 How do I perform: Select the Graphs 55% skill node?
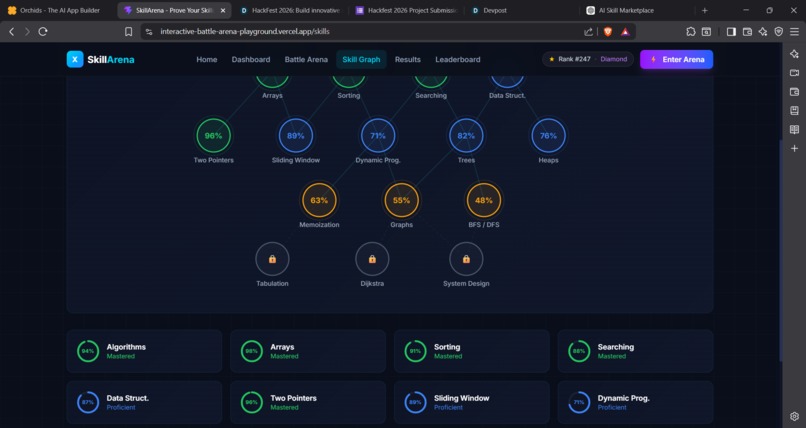click(x=401, y=200)
